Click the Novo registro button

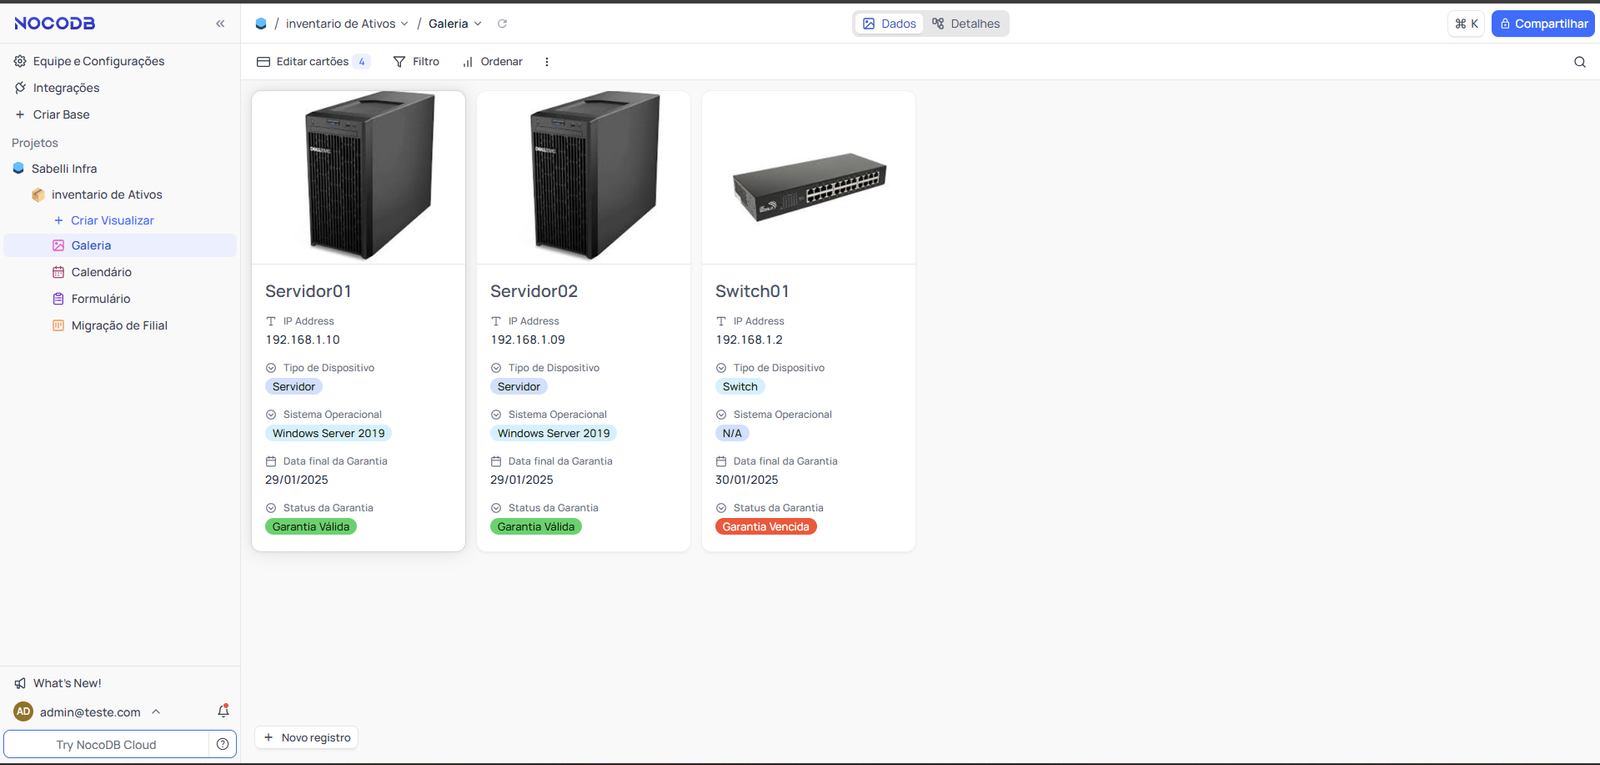(307, 738)
